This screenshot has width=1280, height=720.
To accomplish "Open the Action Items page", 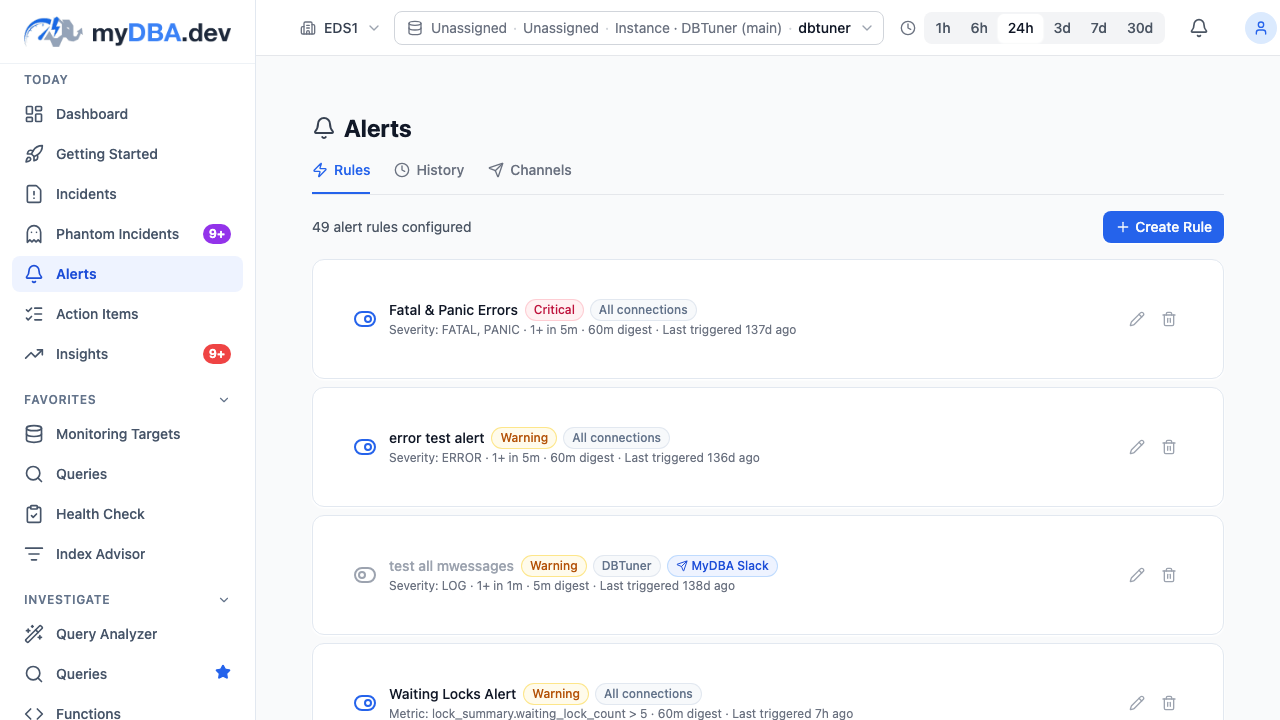I will pyautogui.click(x=127, y=314).
